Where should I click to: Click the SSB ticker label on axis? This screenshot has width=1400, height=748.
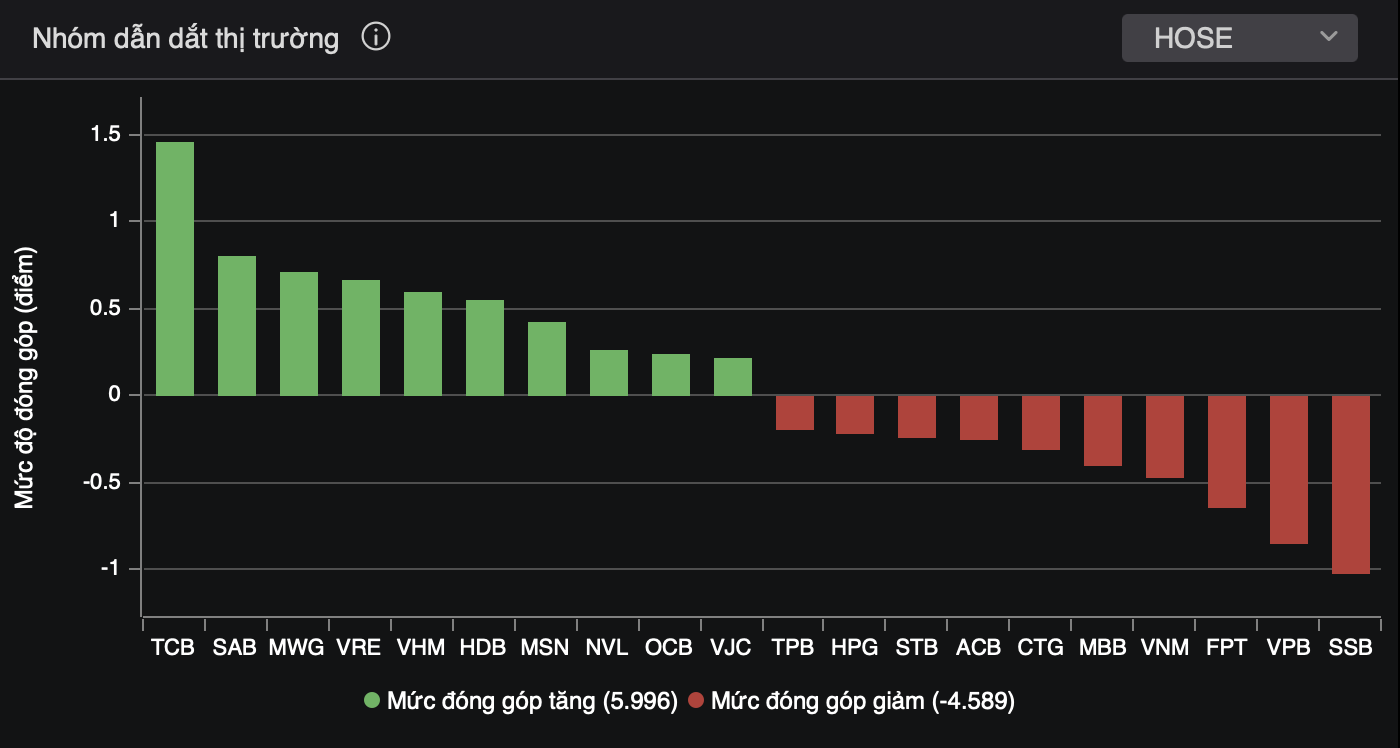pyautogui.click(x=1351, y=647)
